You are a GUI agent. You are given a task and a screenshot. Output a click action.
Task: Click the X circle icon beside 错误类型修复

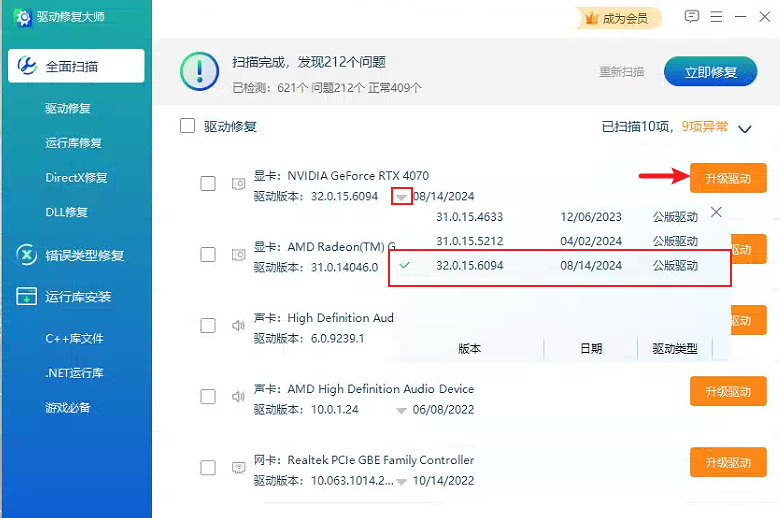tap(26, 255)
